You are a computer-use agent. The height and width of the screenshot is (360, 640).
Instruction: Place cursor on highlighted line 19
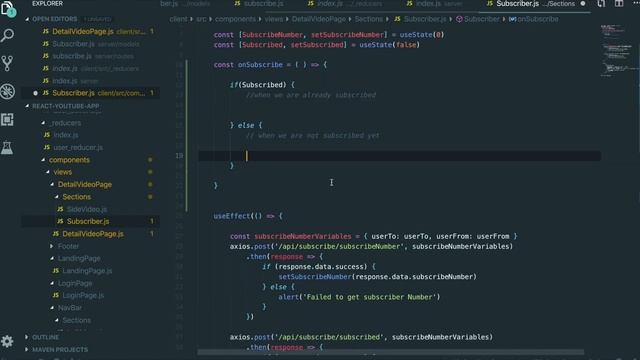(x=399, y=156)
